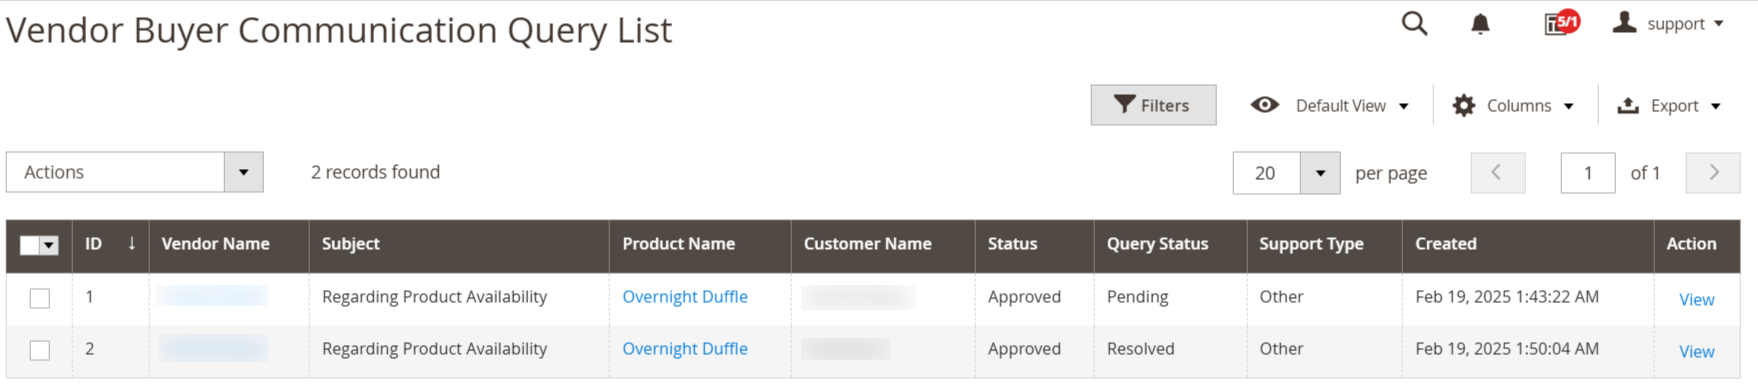Click the eye icon for Default View
This screenshot has width=1758, height=391.
coord(1264,105)
